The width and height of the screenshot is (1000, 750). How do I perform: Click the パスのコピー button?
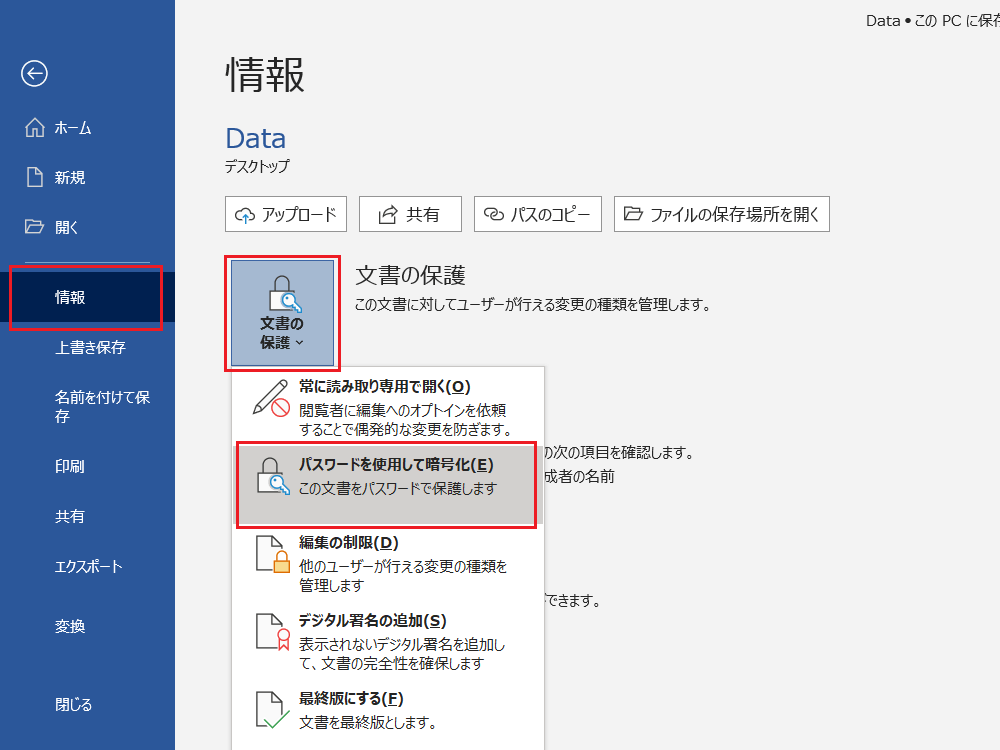pos(538,214)
